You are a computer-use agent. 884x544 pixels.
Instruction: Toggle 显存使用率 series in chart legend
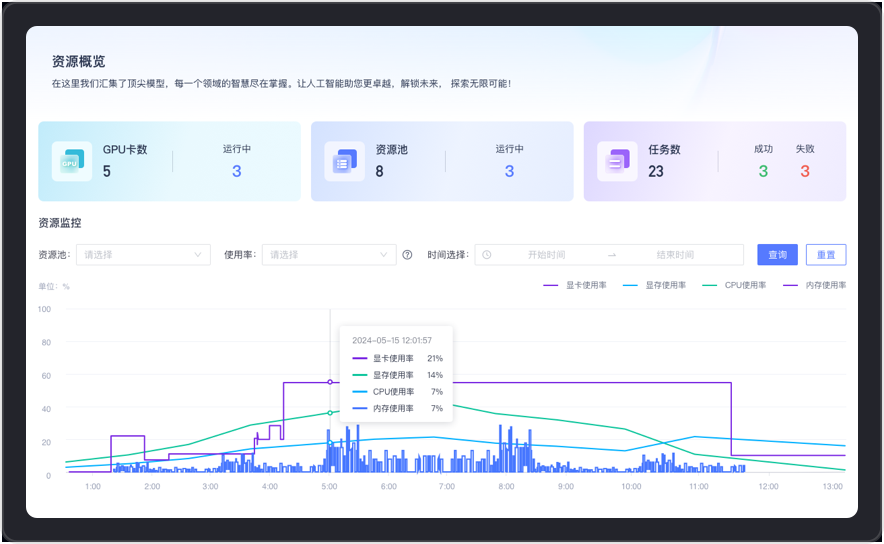(x=655, y=285)
